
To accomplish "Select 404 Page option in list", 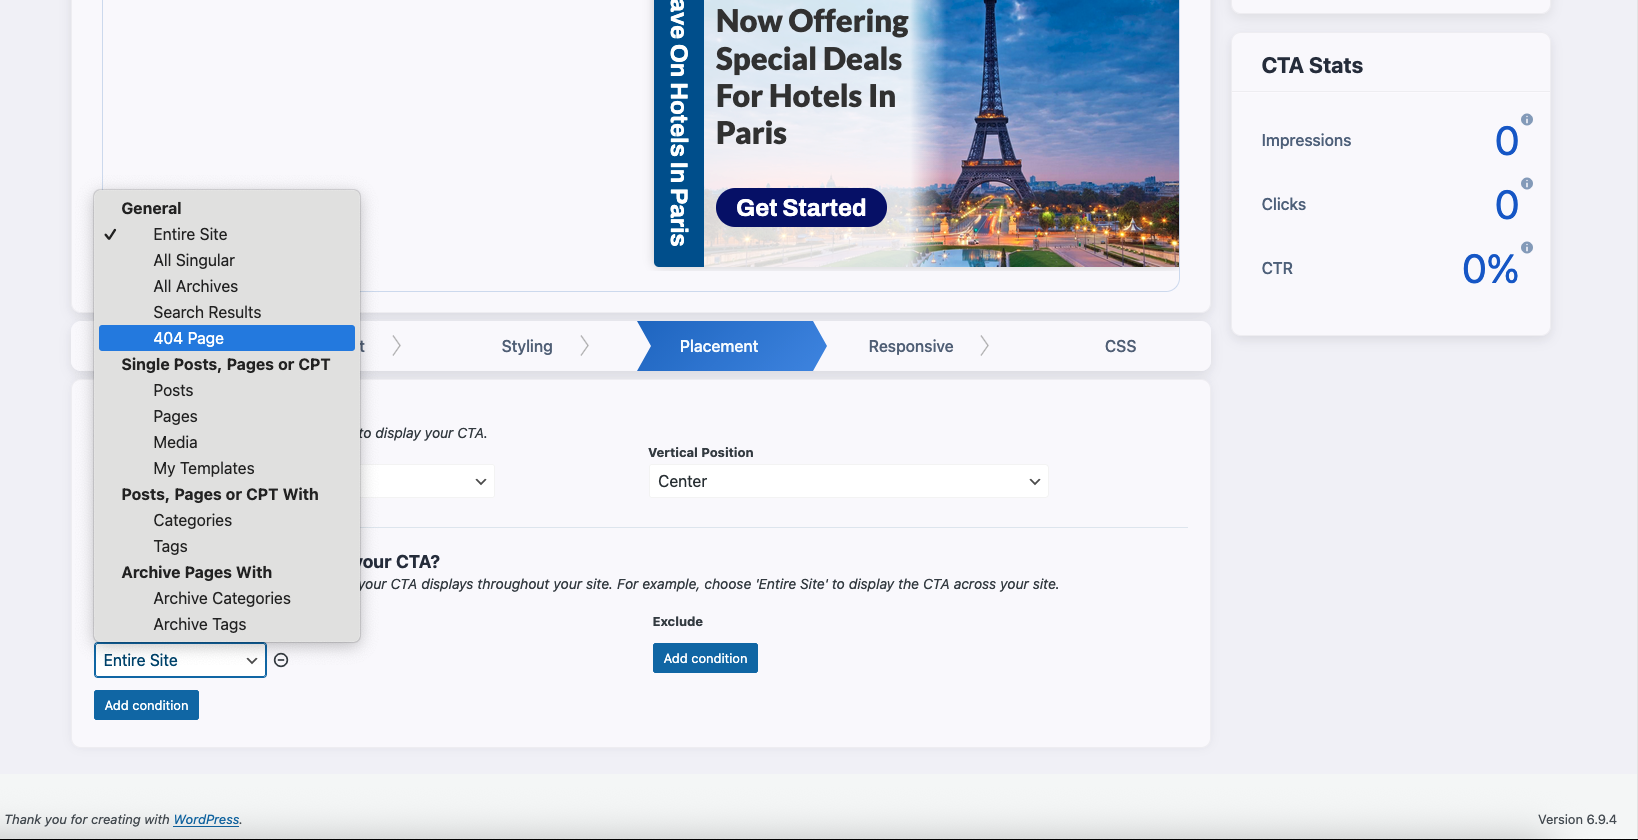I will [x=188, y=338].
